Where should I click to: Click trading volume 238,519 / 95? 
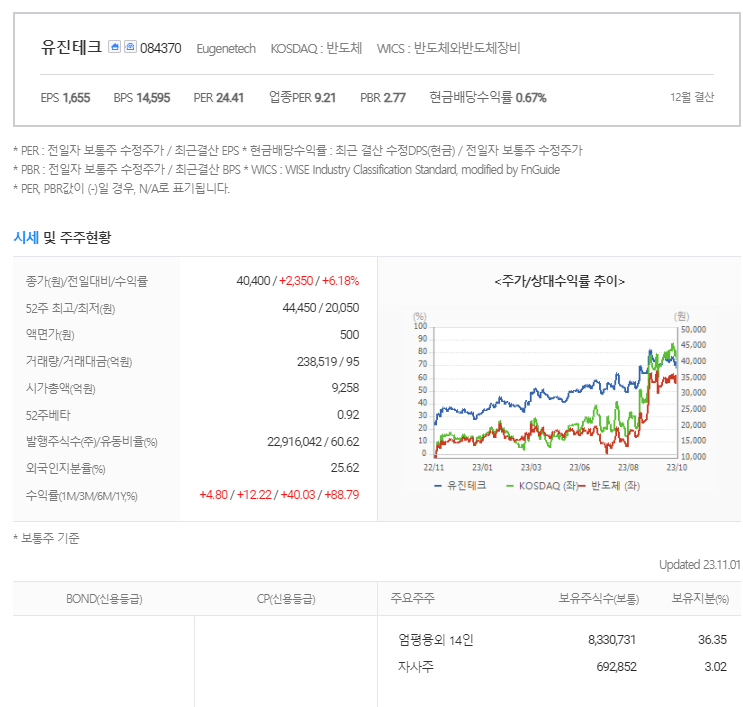pyautogui.click(x=328, y=362)
